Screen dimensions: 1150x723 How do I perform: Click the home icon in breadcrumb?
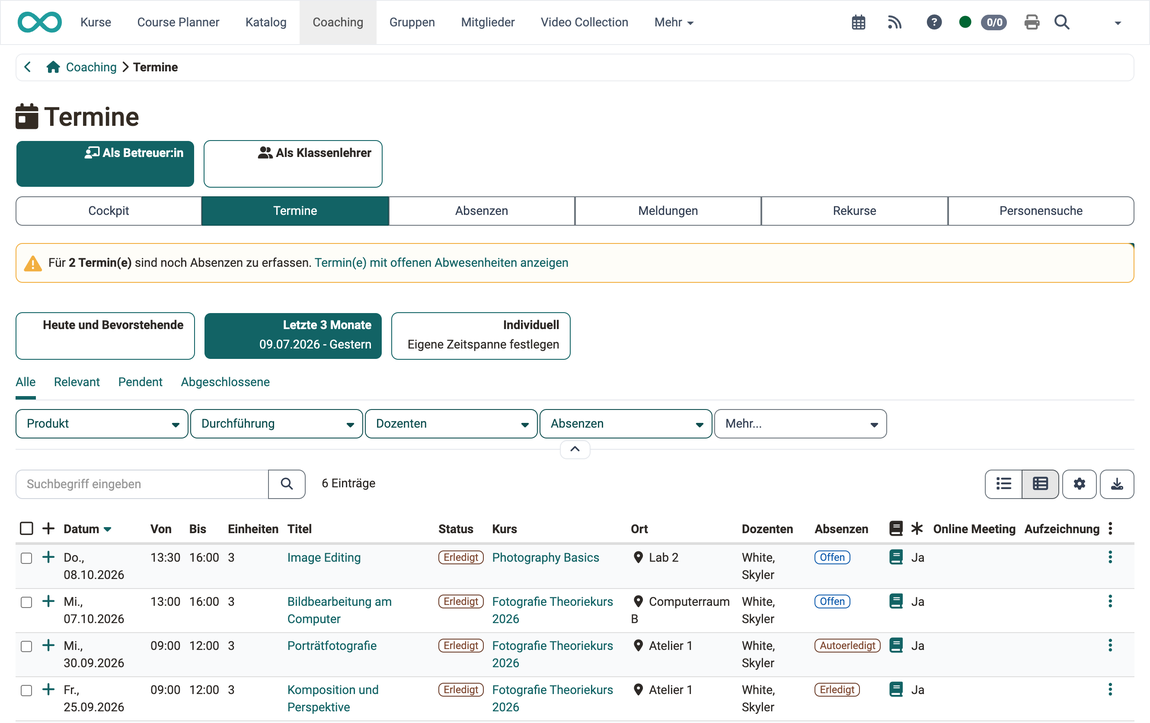coord(53,67)
